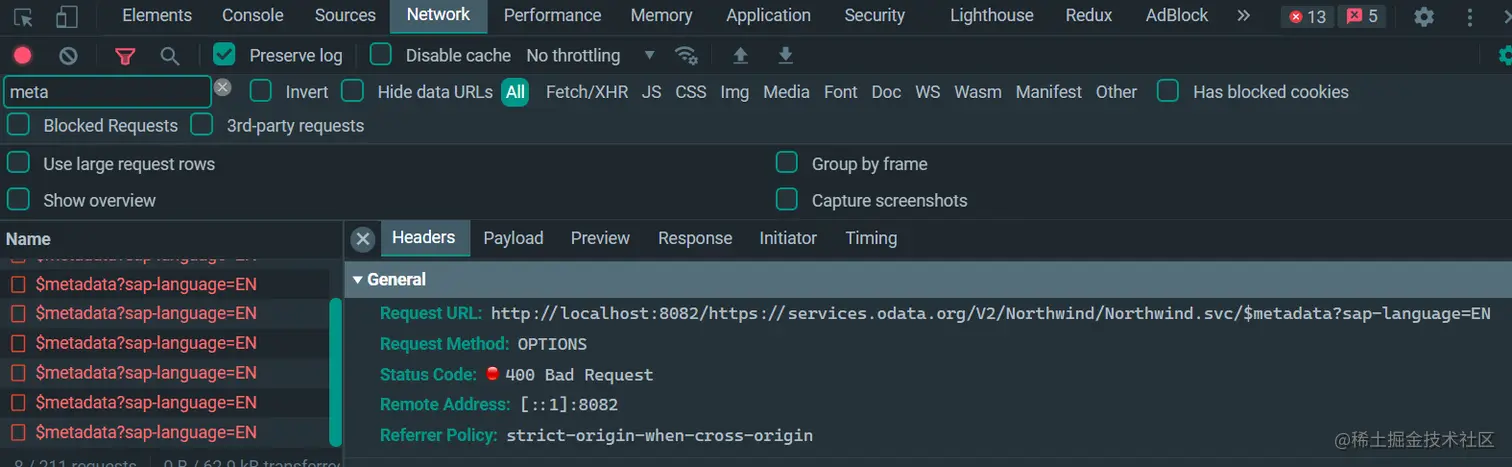
Task: Open network conditions wifi icon
Action: click(x=685, y=56)
